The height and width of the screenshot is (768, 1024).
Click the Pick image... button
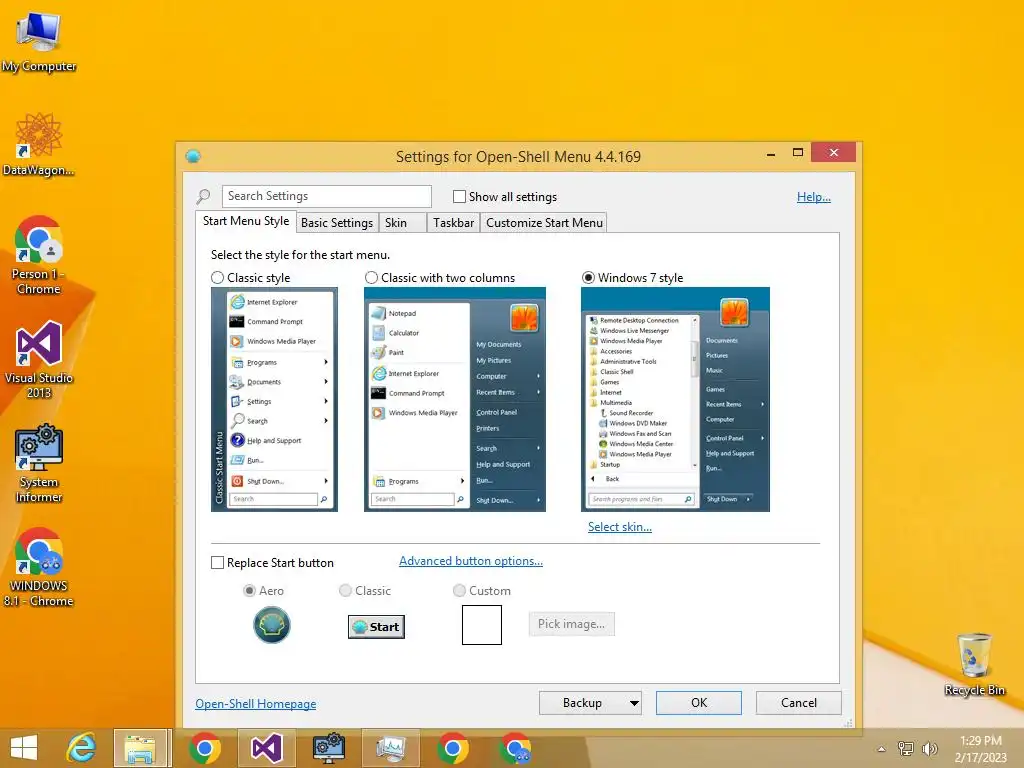click(571, 624)
